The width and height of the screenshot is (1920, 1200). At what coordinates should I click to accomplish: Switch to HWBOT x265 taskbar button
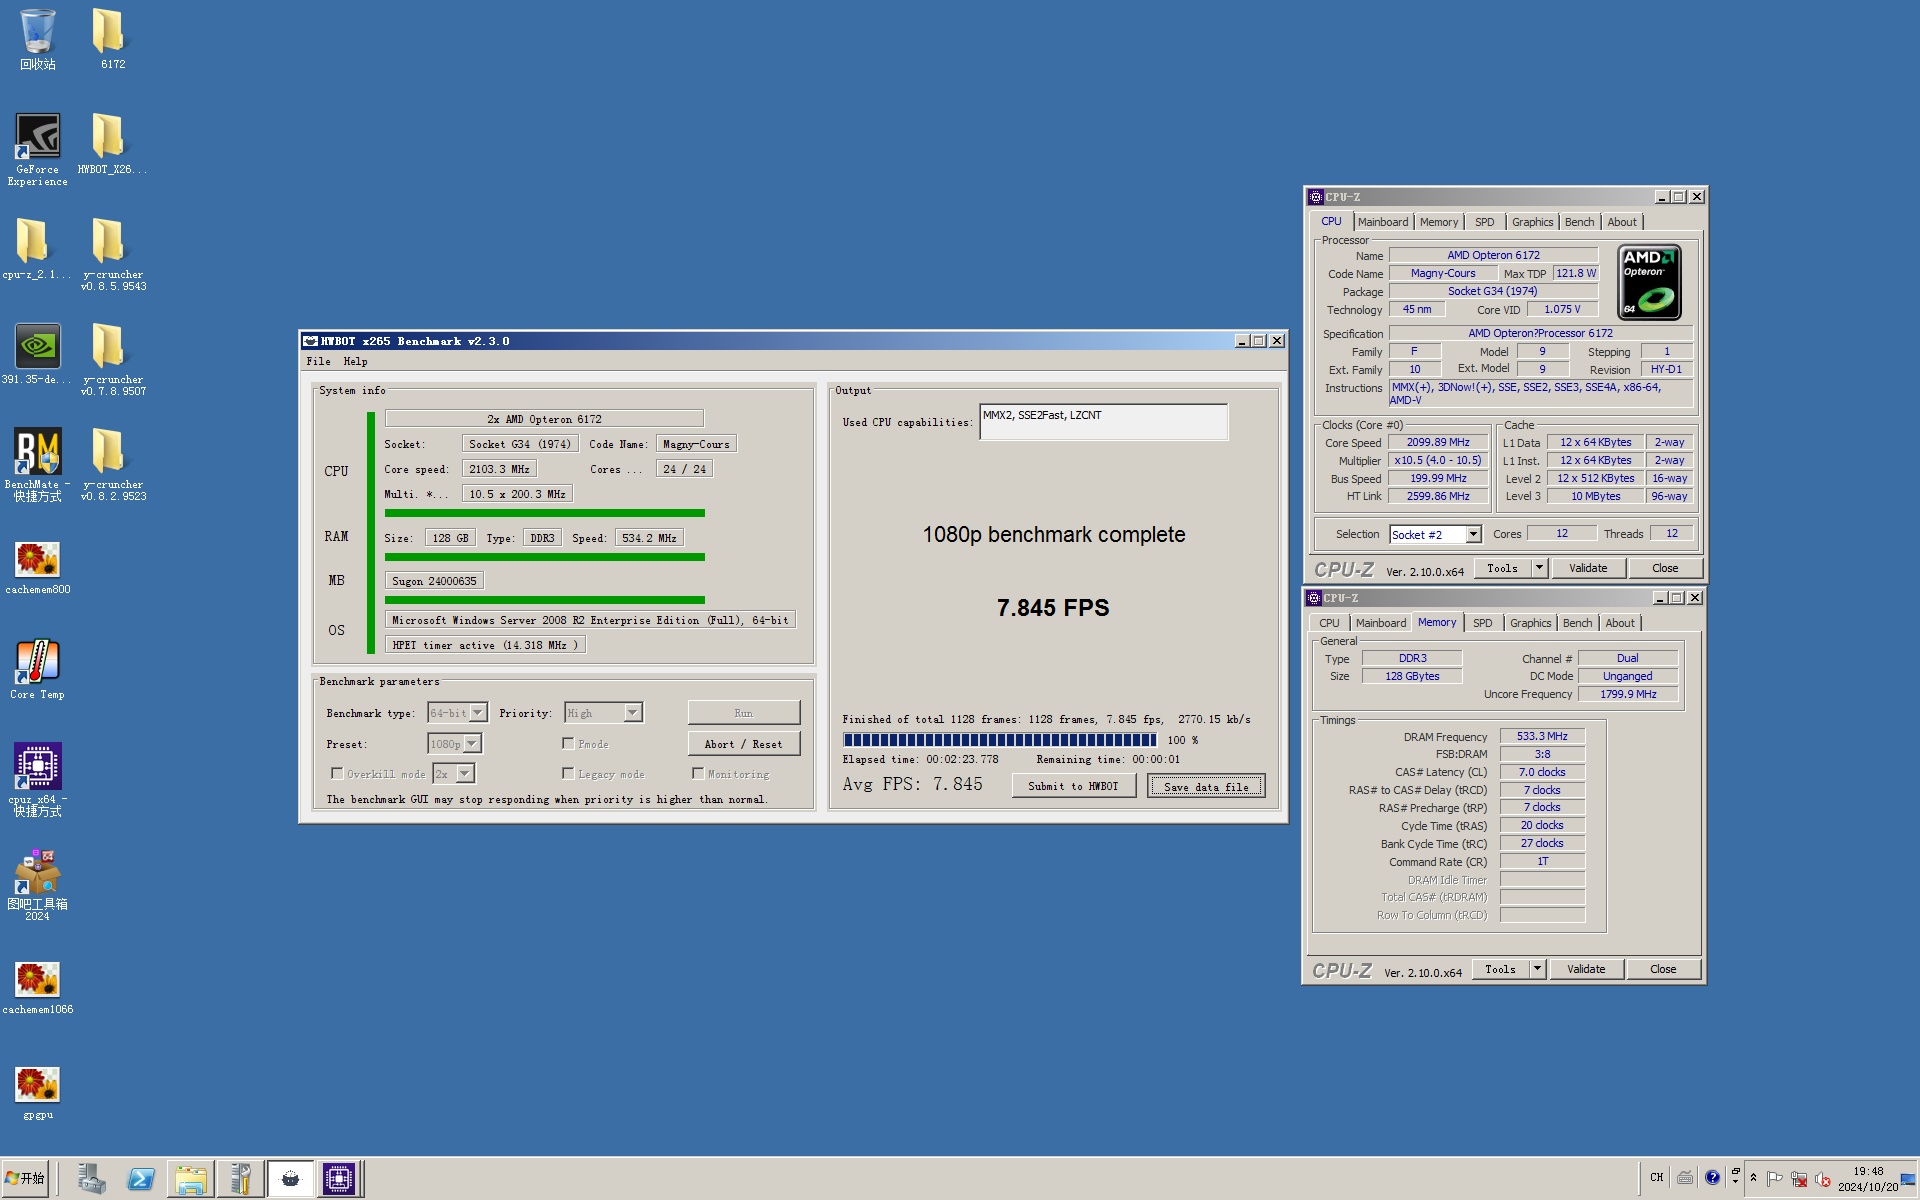[290, 1179]
